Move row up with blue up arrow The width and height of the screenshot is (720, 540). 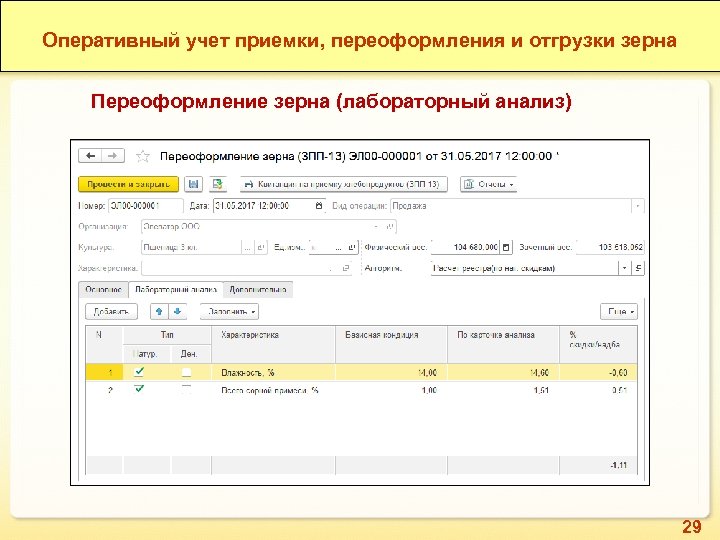point(159,312)
